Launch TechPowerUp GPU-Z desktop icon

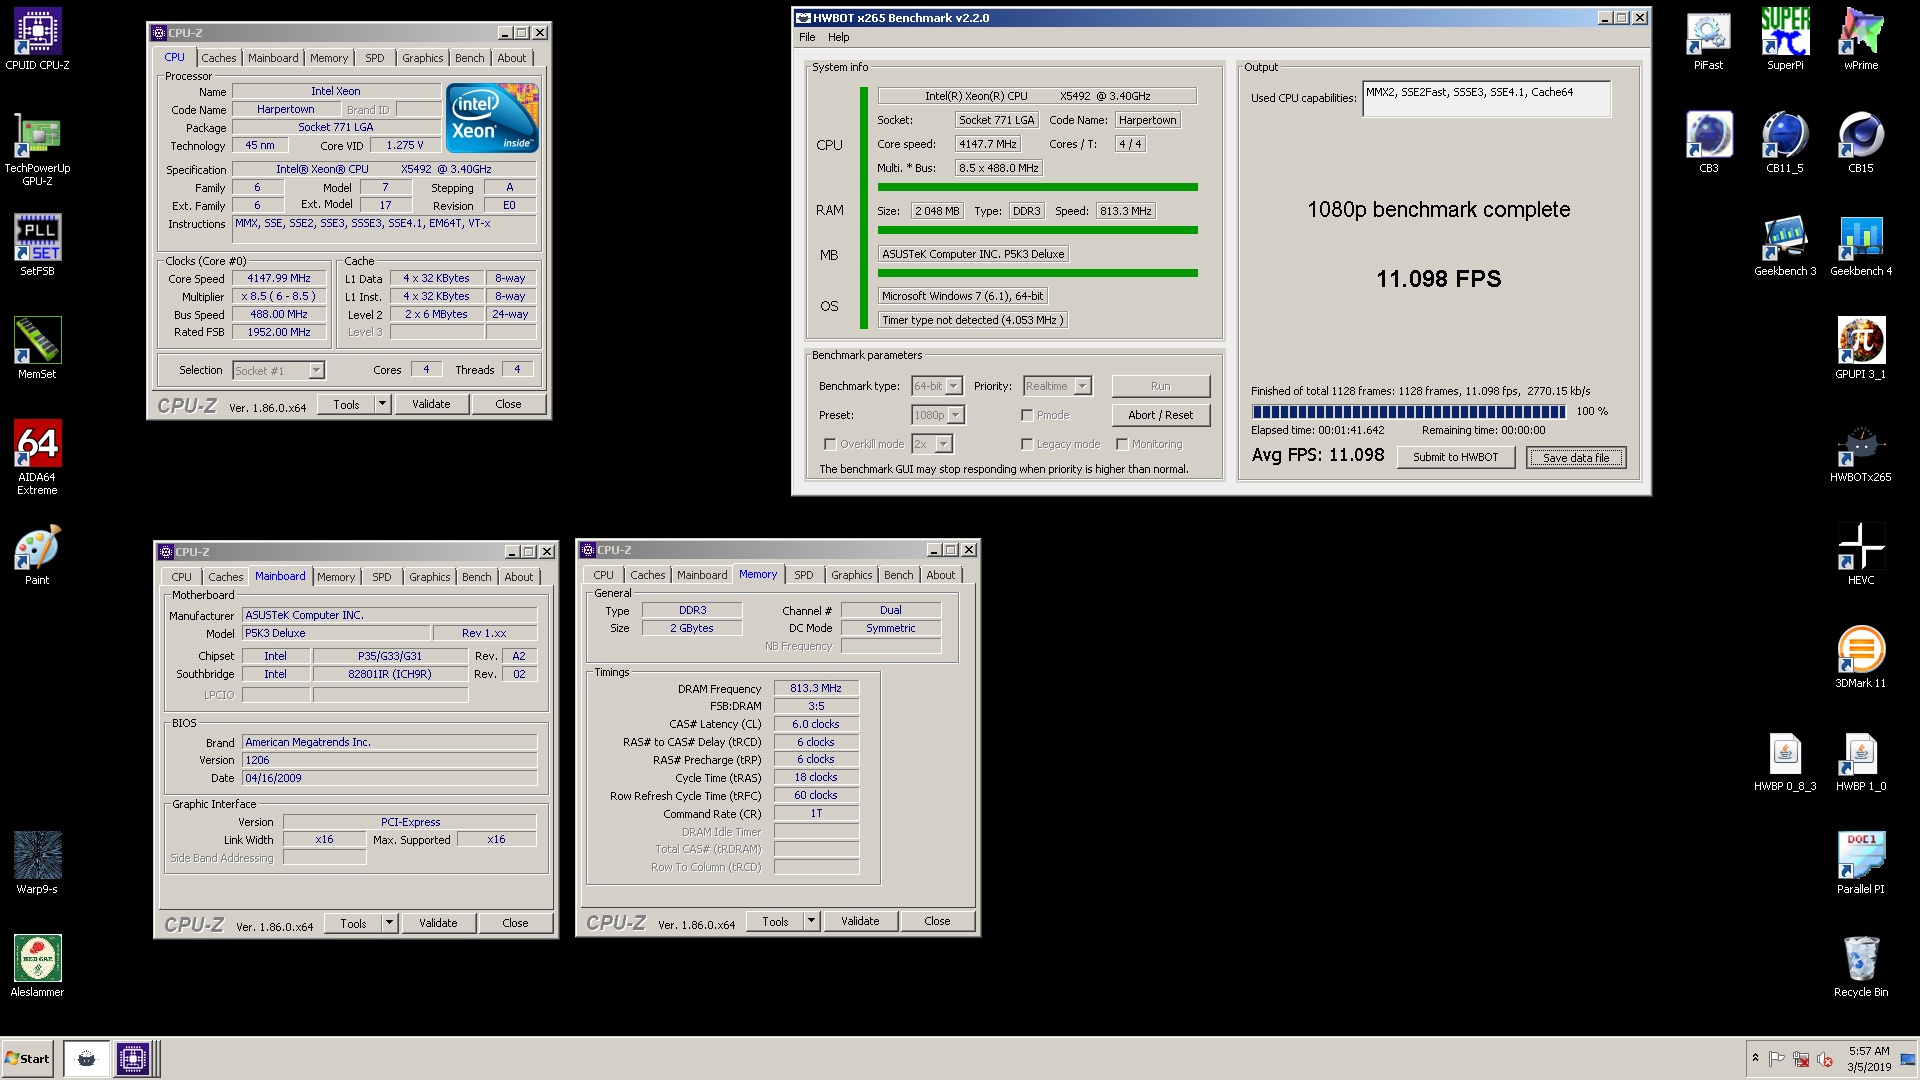click(37, 150)
